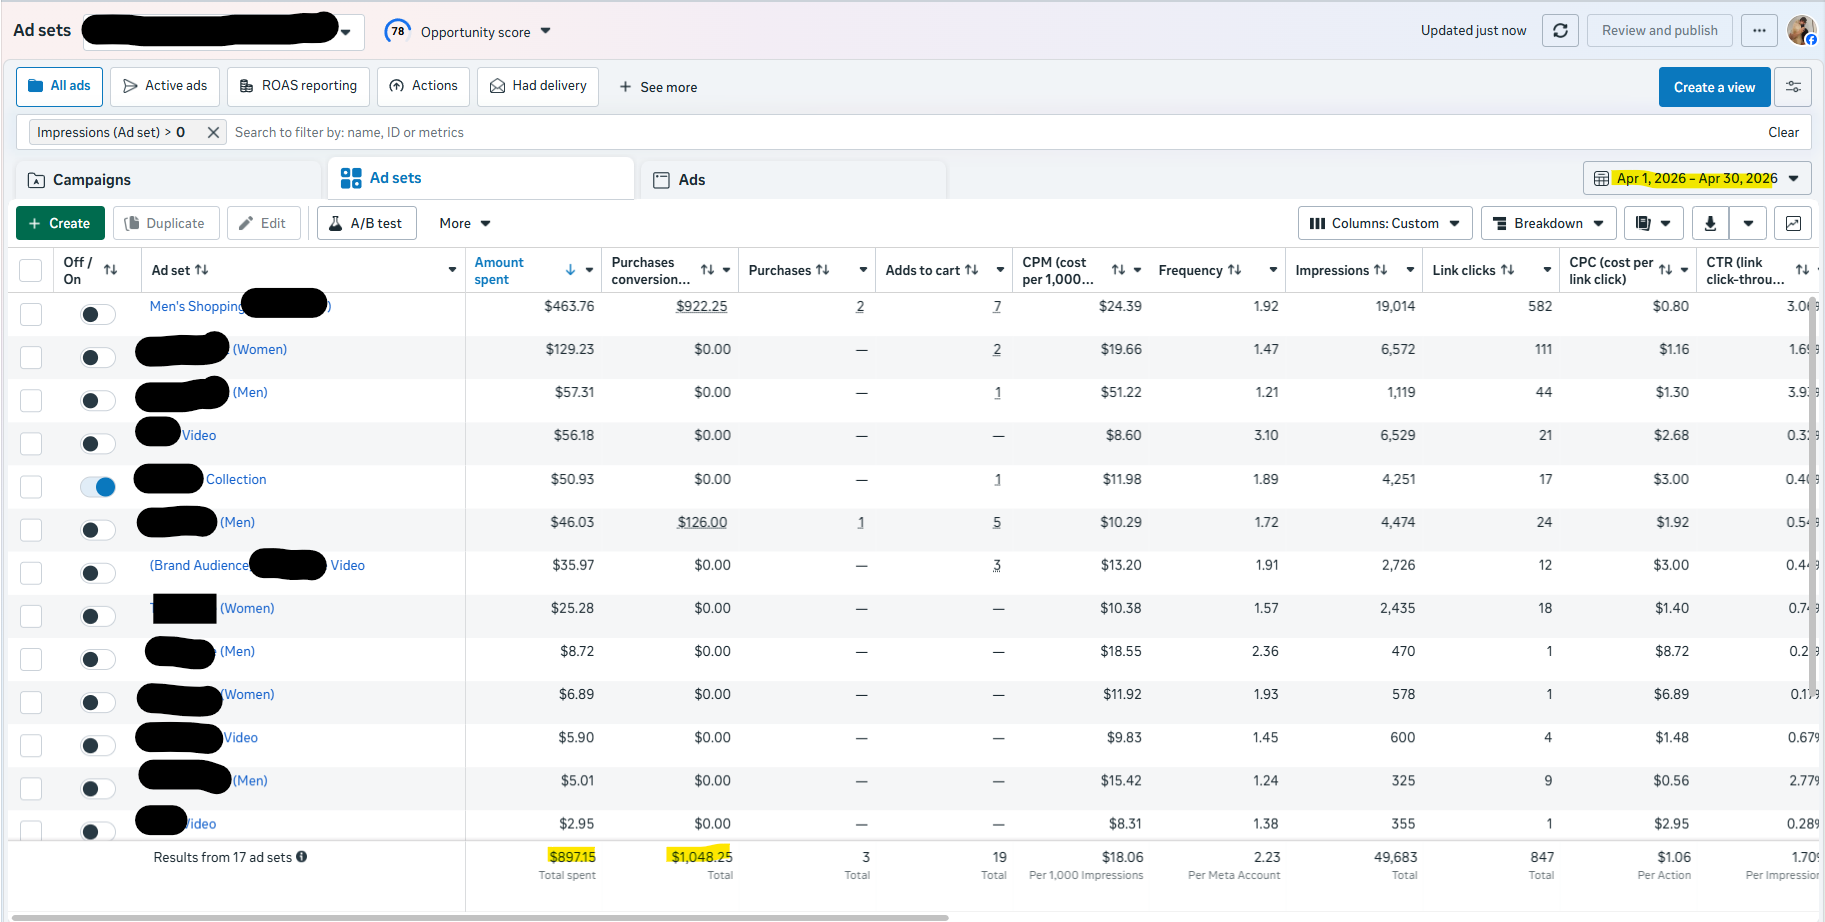This screenshot has width=1825, height=922.
Task: Expand the Opportunity score dropdown
Action: click(546, 31)
